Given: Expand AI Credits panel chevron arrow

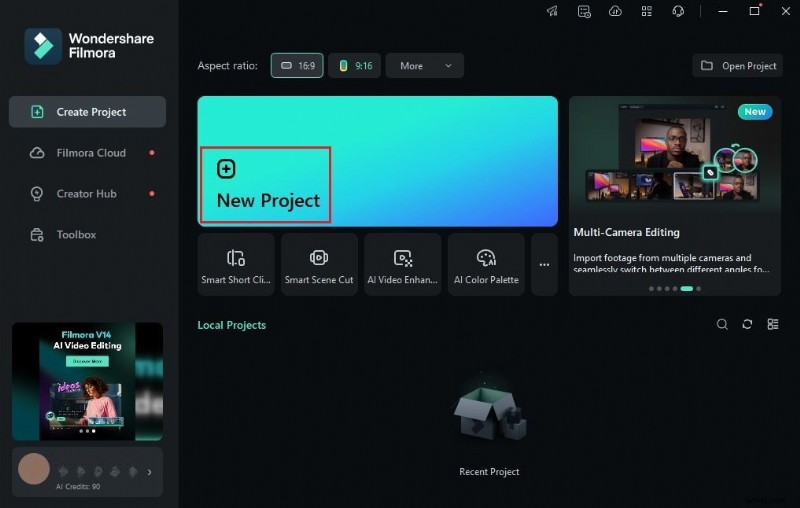Looking at the screenshot, I should coord(150,472).
